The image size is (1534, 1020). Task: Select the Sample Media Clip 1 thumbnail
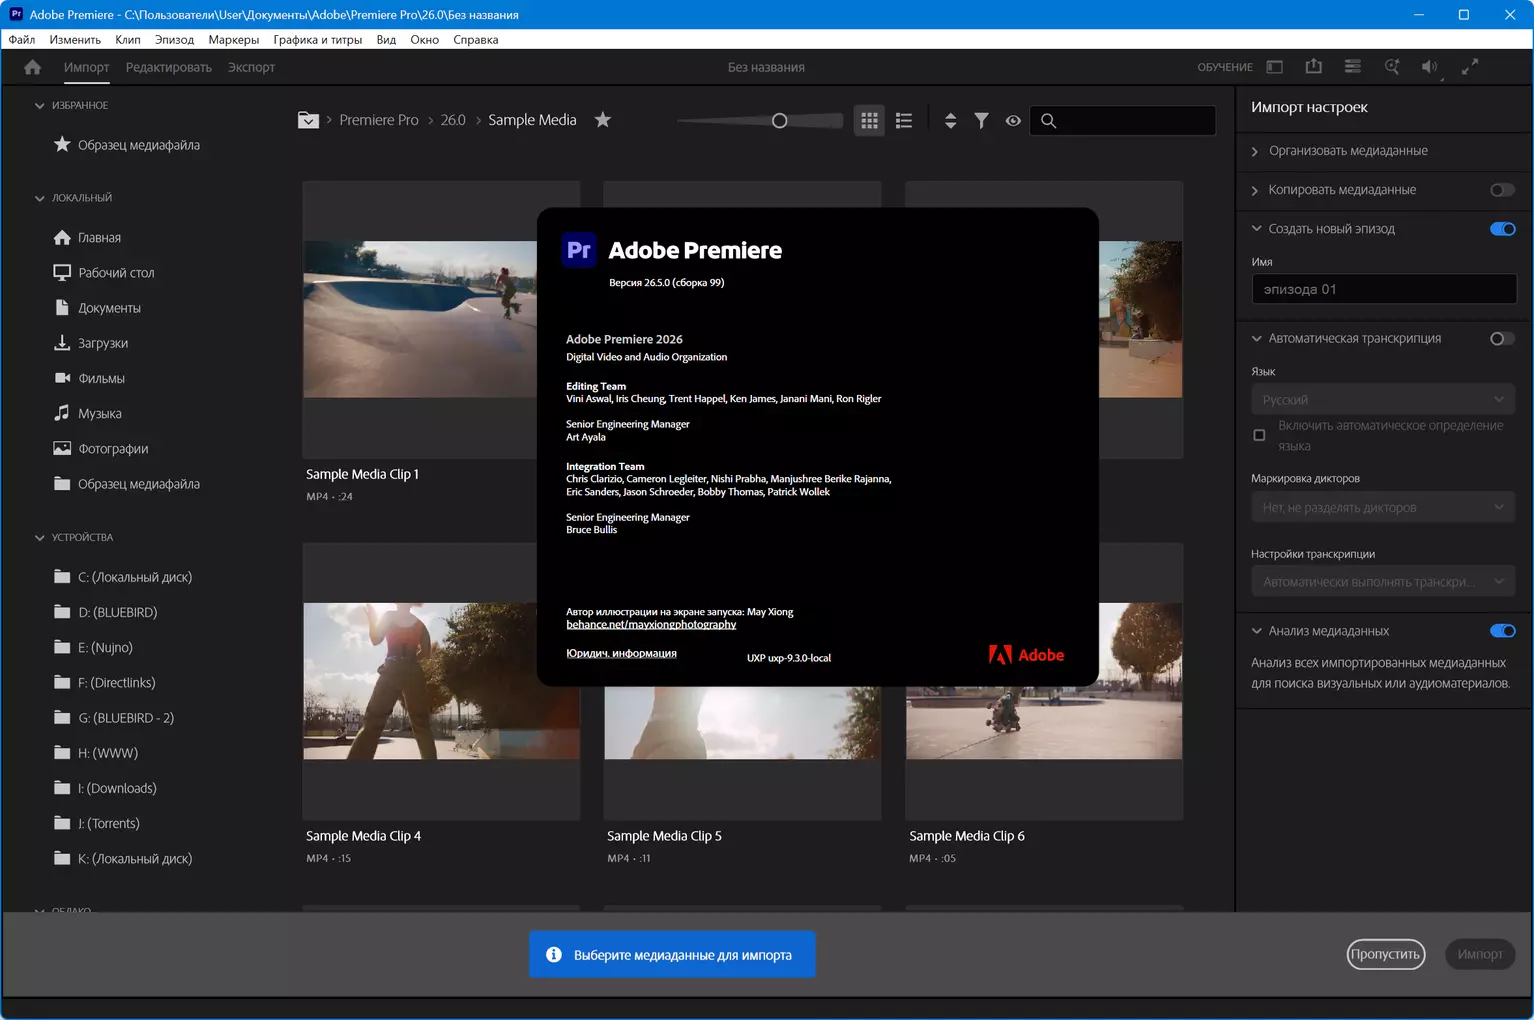pyautogui.click(x=420, y=320)
